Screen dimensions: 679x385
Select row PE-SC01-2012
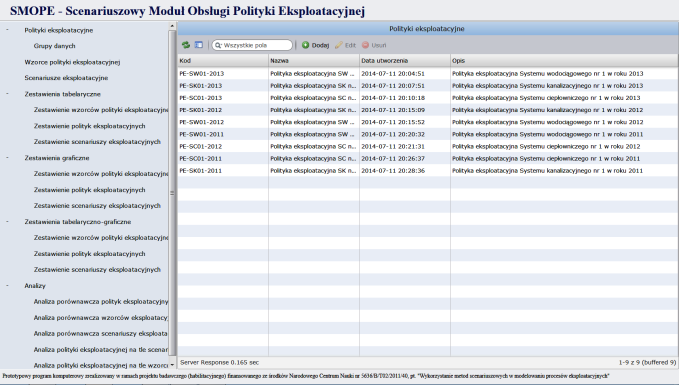coord(428,146)
